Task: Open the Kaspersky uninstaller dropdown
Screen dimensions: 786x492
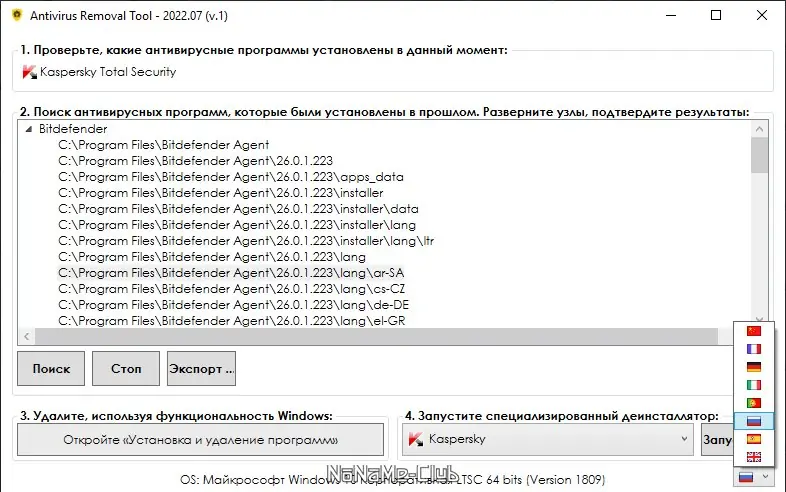Action: [x=684, y=439]
